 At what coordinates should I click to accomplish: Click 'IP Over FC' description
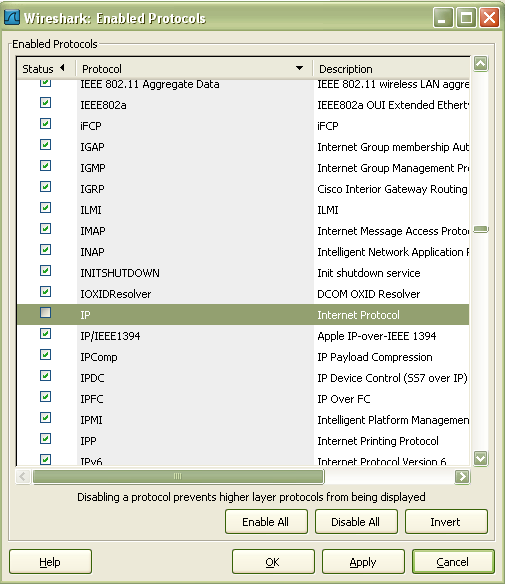[x=344, y=399]
